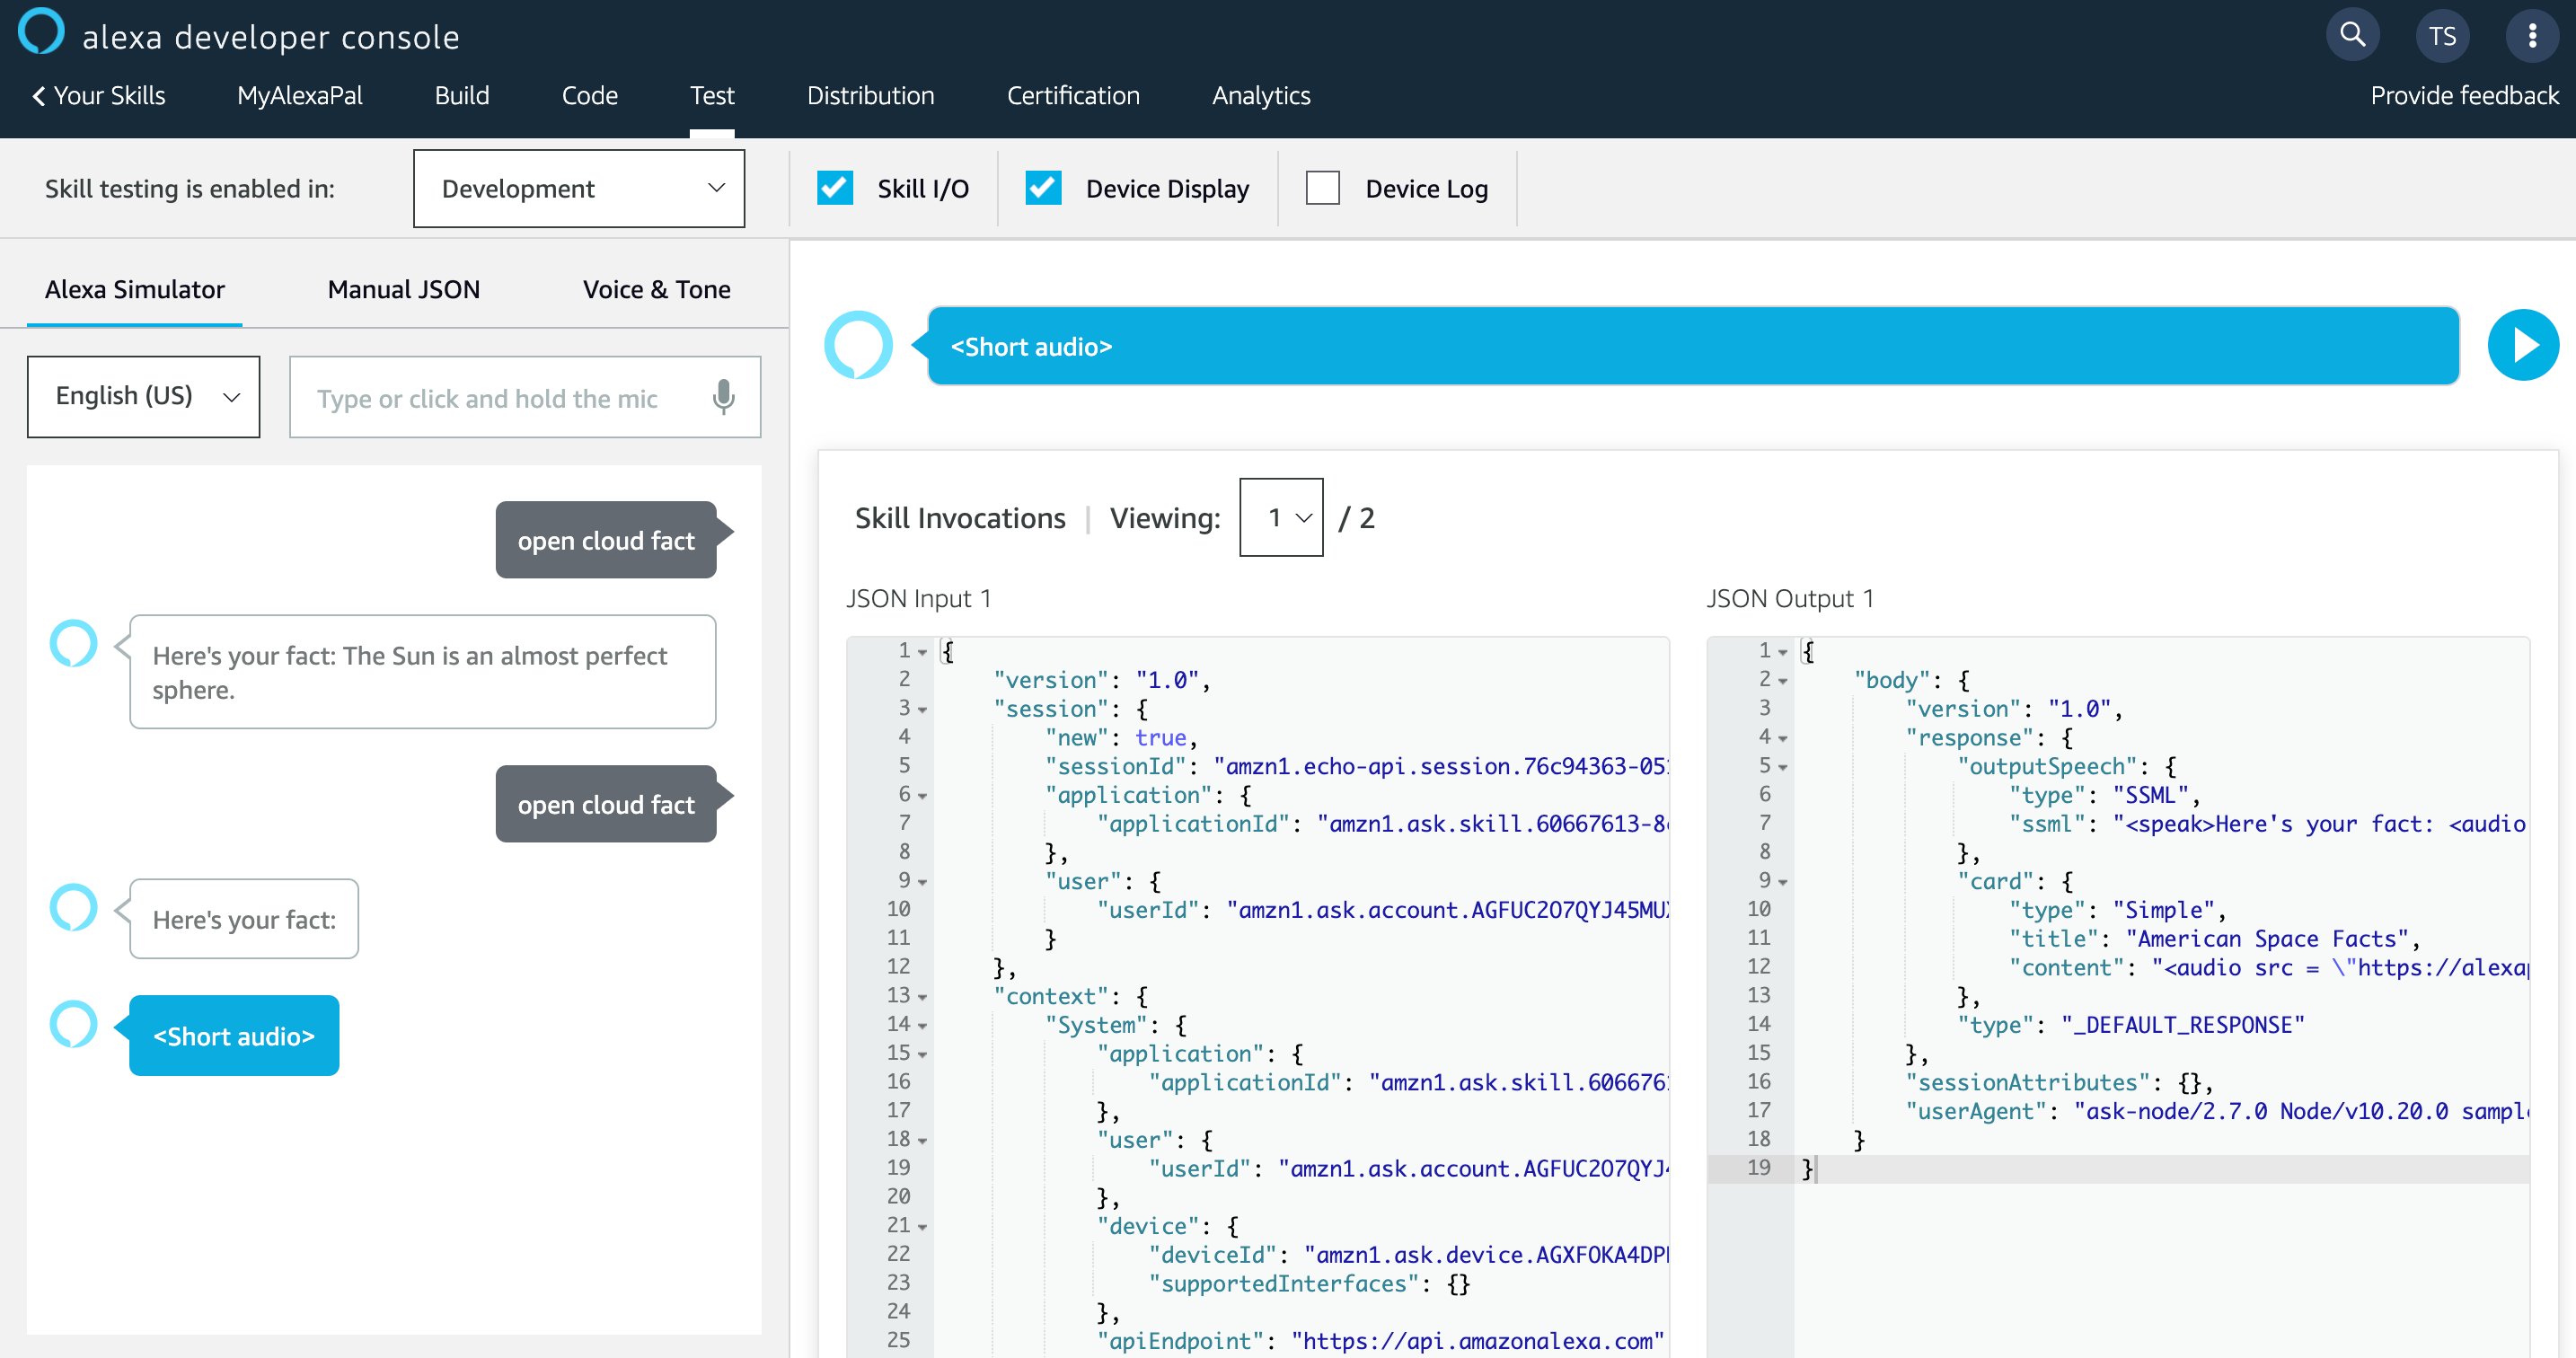Collapse JSON Input line 1 fold arrow

coord(922,652)
